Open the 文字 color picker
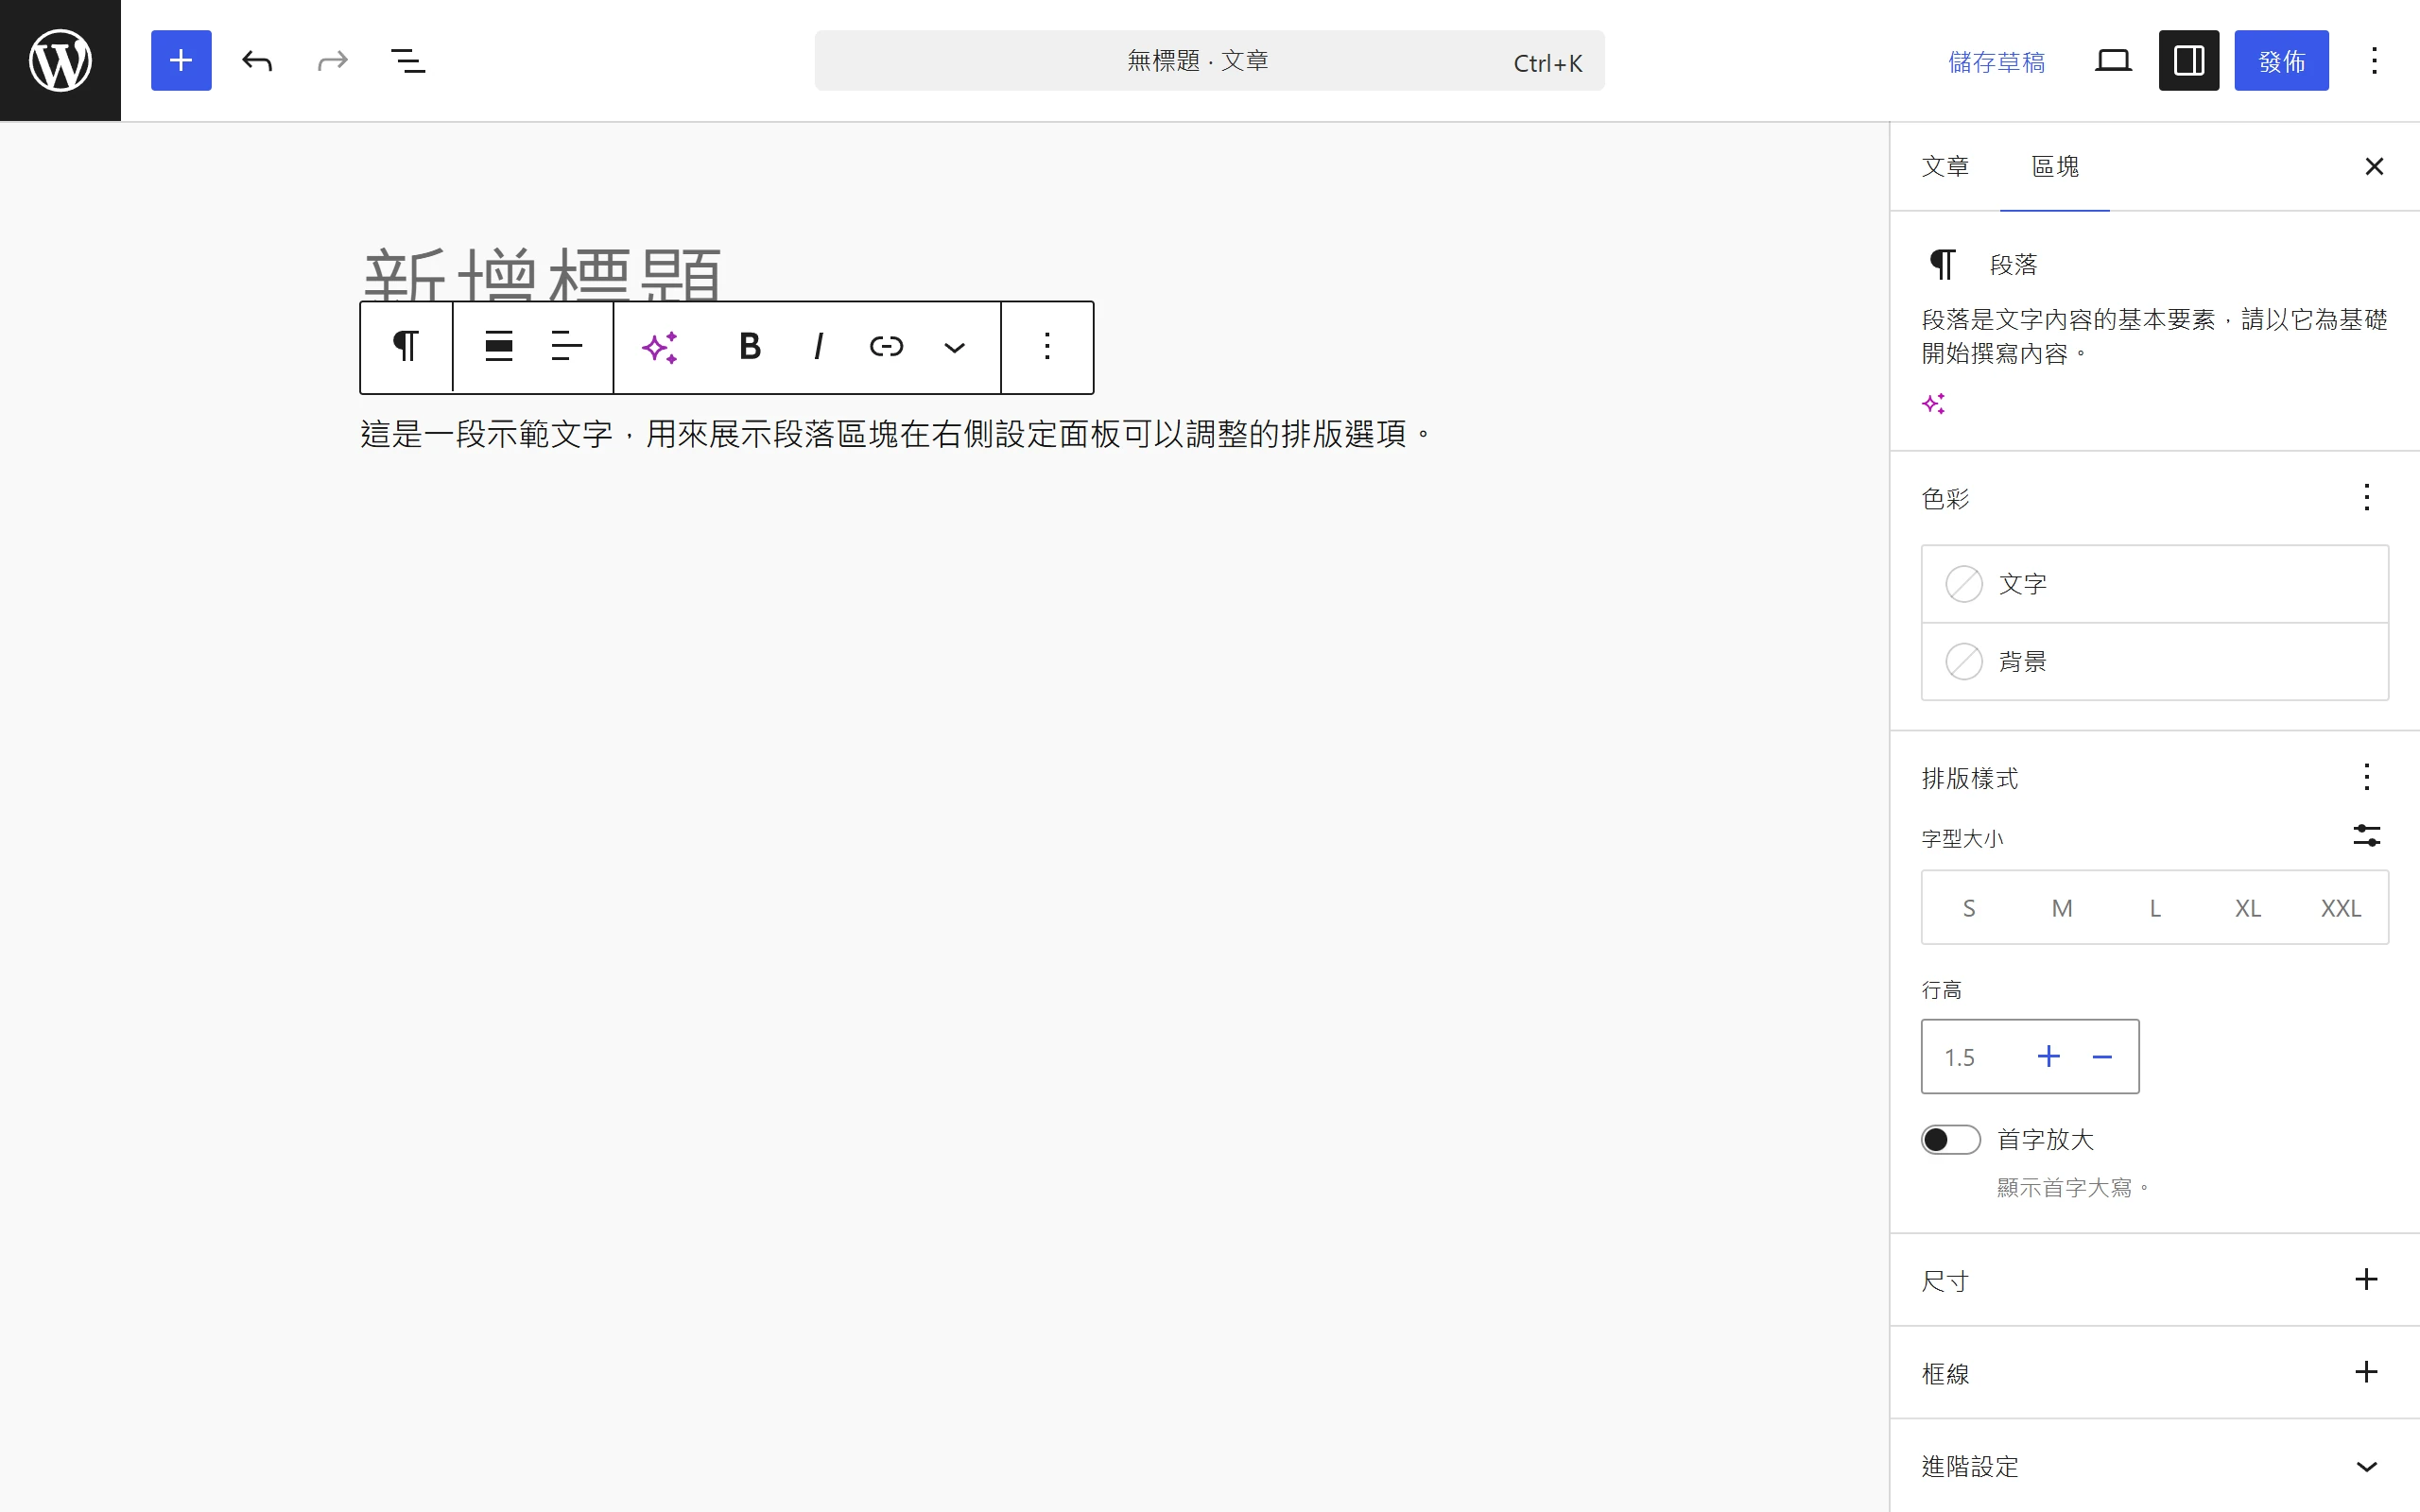This screenshot has height=1512, width=2420. click(2155, 584)
